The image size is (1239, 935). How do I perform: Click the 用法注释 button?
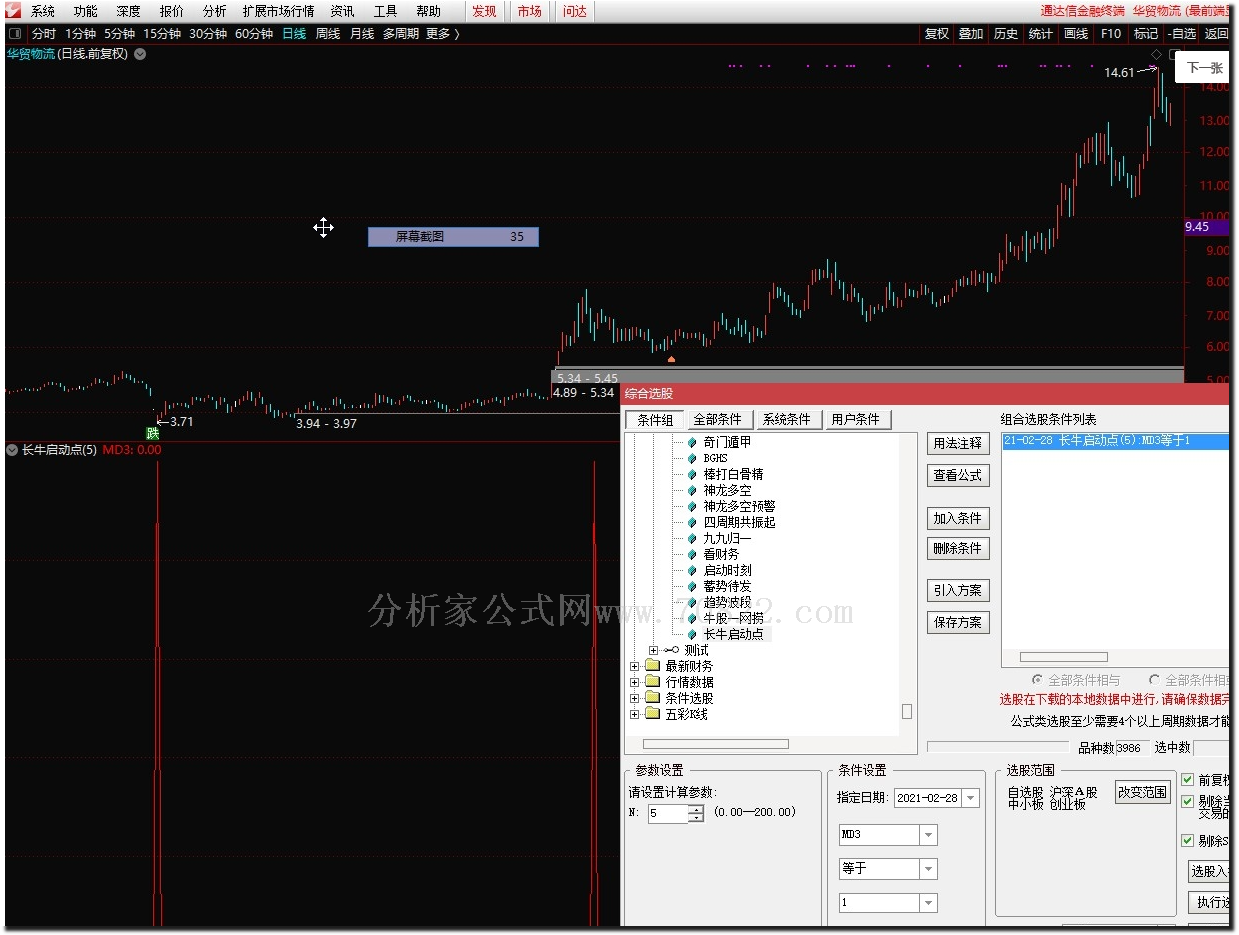tap(958, 443)
